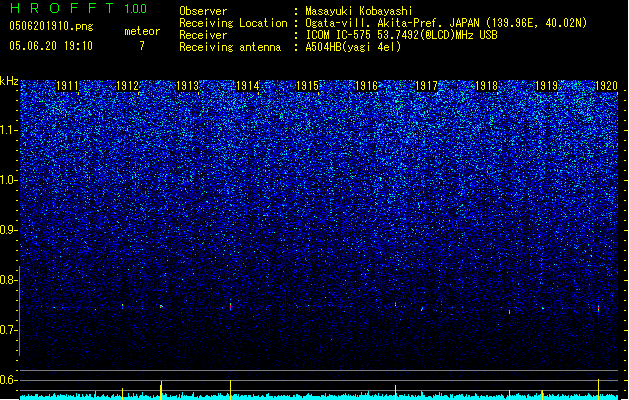The image size is (629, 400).
Task: Click the 1912 time marker
Action: tap(127, 86)
